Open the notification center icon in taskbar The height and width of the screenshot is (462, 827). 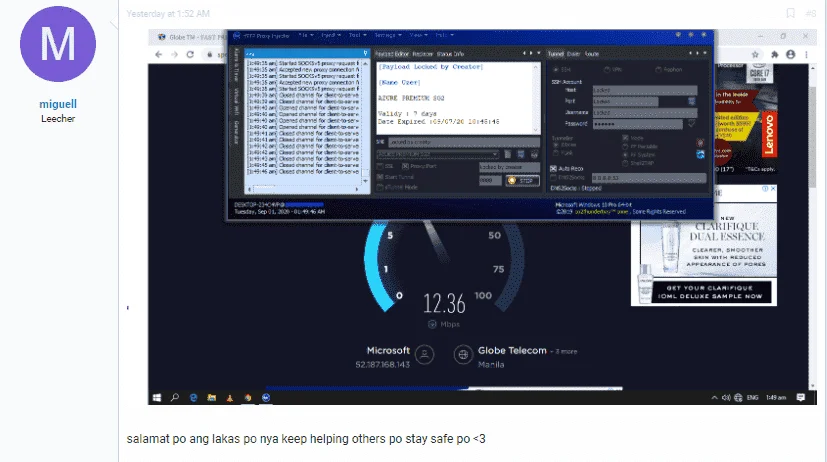801,398
